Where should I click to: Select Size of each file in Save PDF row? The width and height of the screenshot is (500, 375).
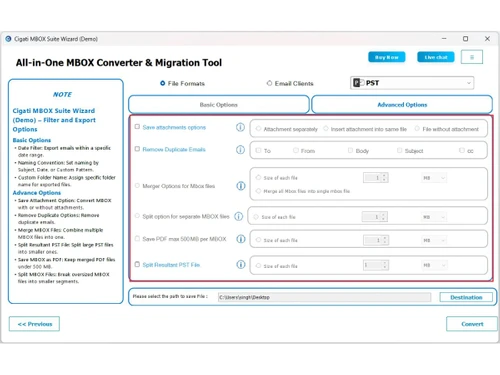click(258, 240)
